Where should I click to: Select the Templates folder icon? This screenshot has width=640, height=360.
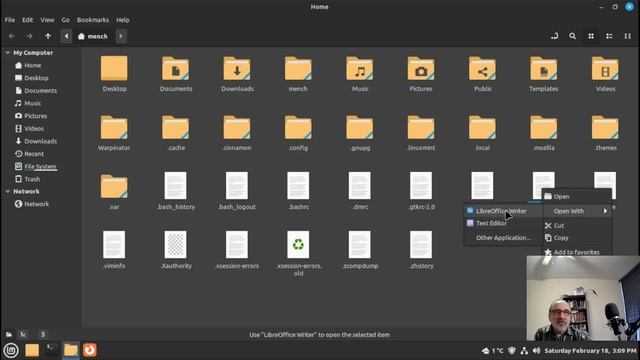(544, 69)
